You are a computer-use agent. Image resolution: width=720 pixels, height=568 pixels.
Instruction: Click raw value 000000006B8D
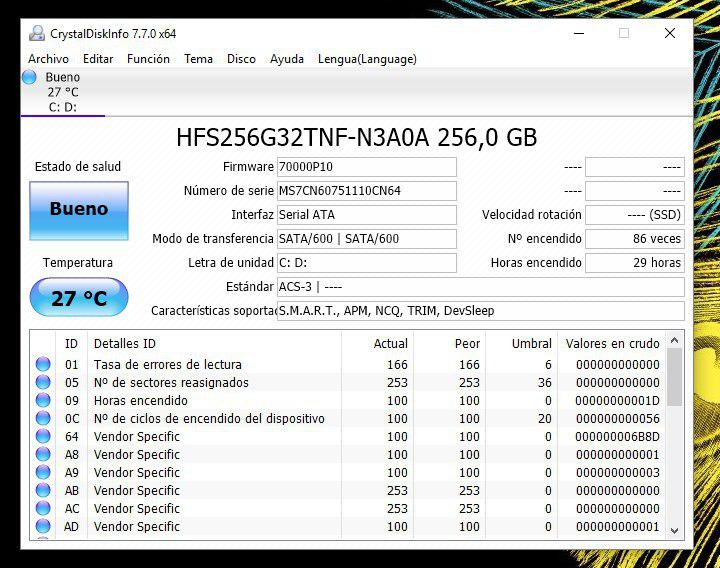pyautogui.click(x=618, y=436)
